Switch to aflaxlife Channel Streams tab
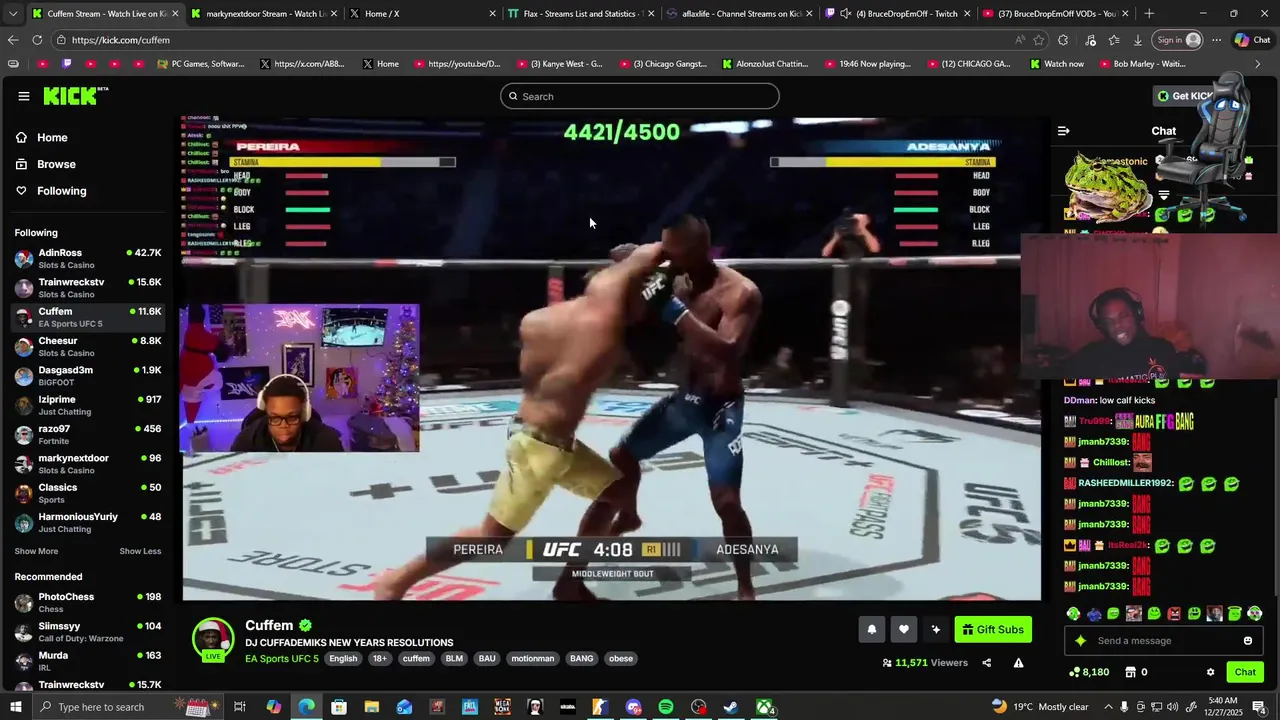 click(738, 14)
